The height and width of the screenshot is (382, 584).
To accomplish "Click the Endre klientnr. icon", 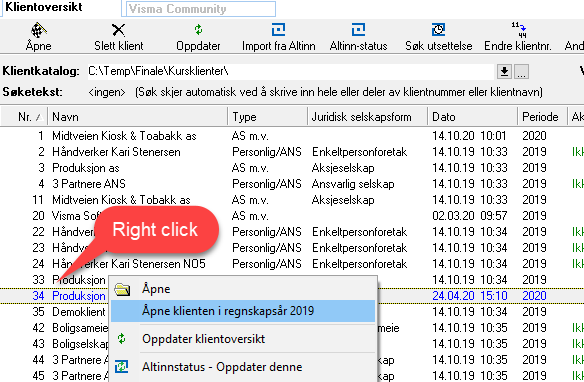I will (518, 30).
